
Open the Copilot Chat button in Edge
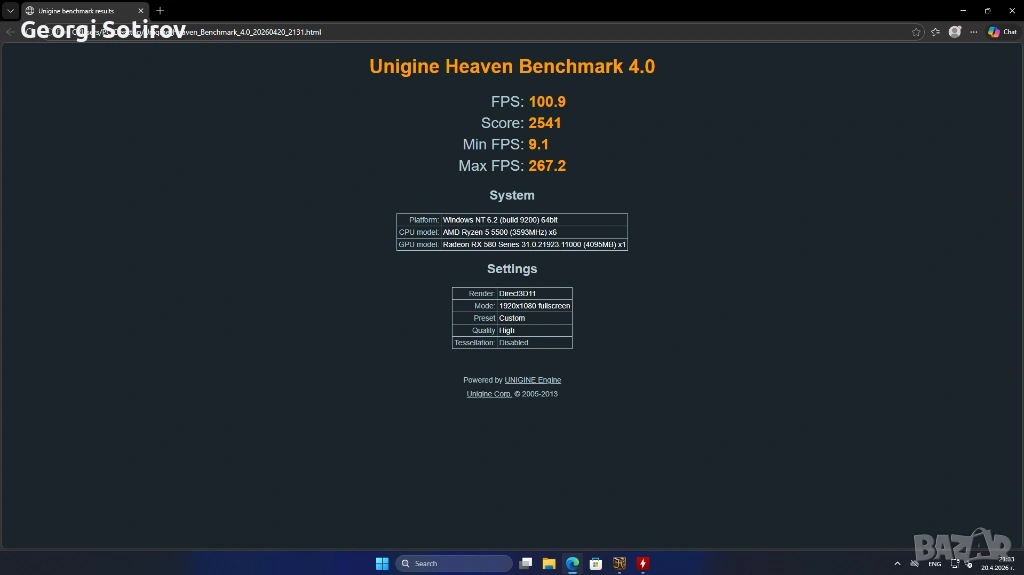point(1002,32)
